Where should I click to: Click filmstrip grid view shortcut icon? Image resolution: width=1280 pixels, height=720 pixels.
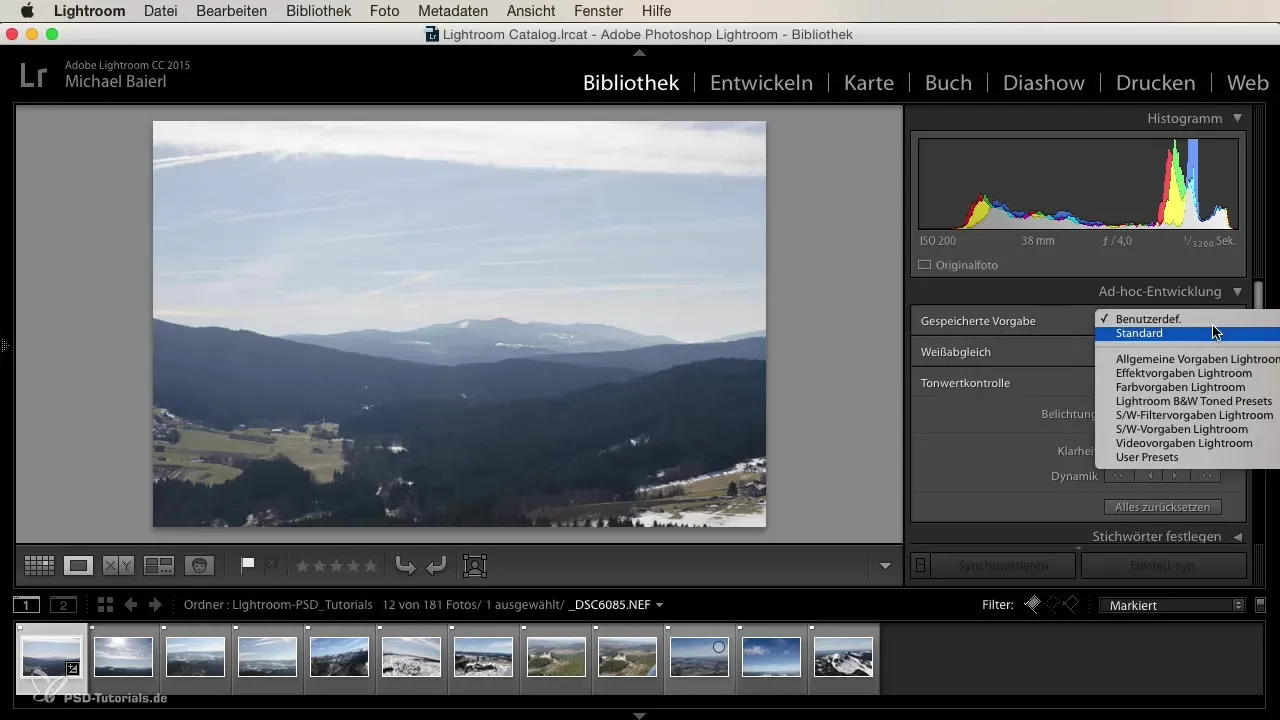106,605
